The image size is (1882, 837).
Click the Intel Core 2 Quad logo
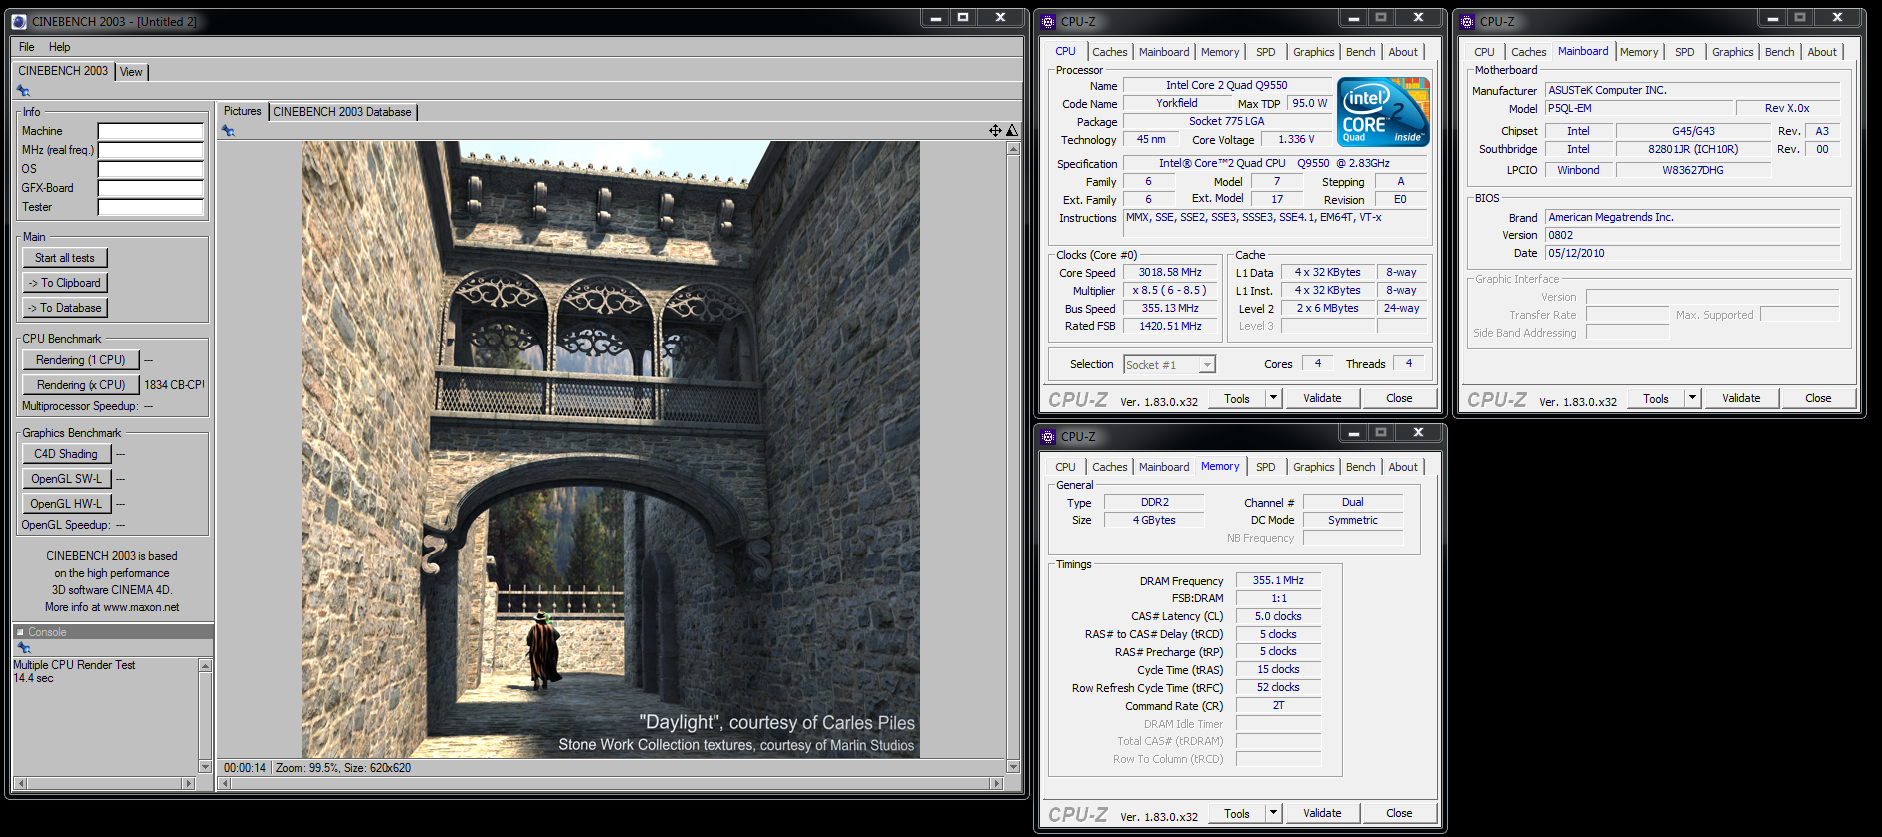point(1383,113)
